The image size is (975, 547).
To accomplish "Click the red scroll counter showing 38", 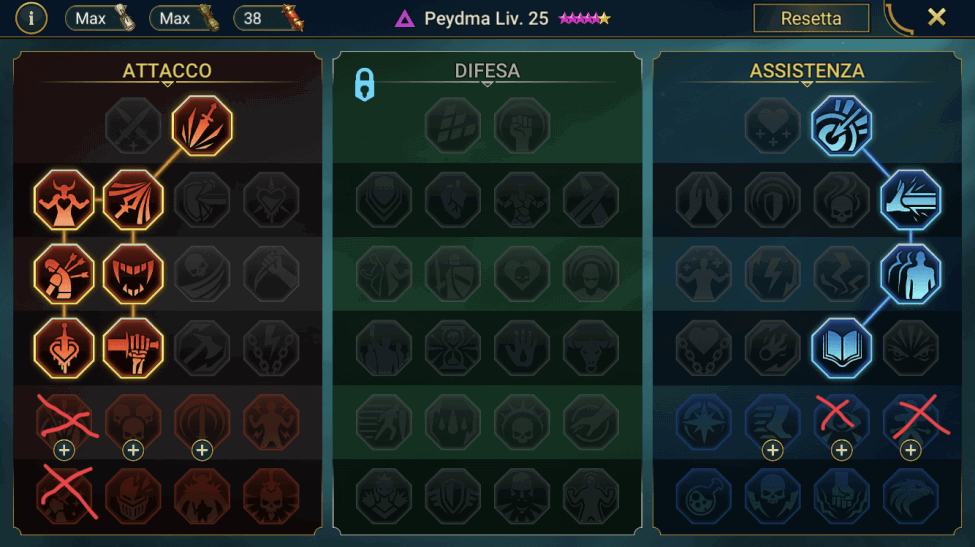I will pos(269,18).
